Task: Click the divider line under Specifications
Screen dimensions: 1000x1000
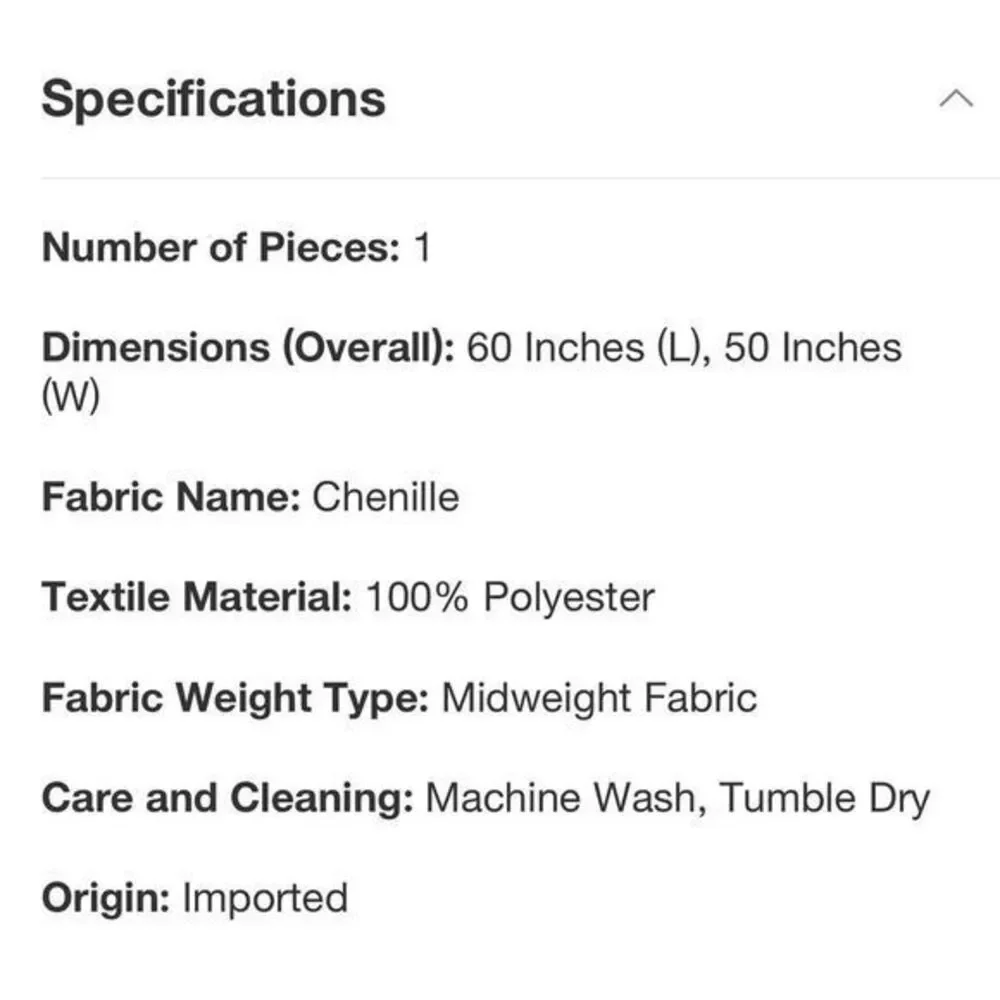Action: pos(520,179)
